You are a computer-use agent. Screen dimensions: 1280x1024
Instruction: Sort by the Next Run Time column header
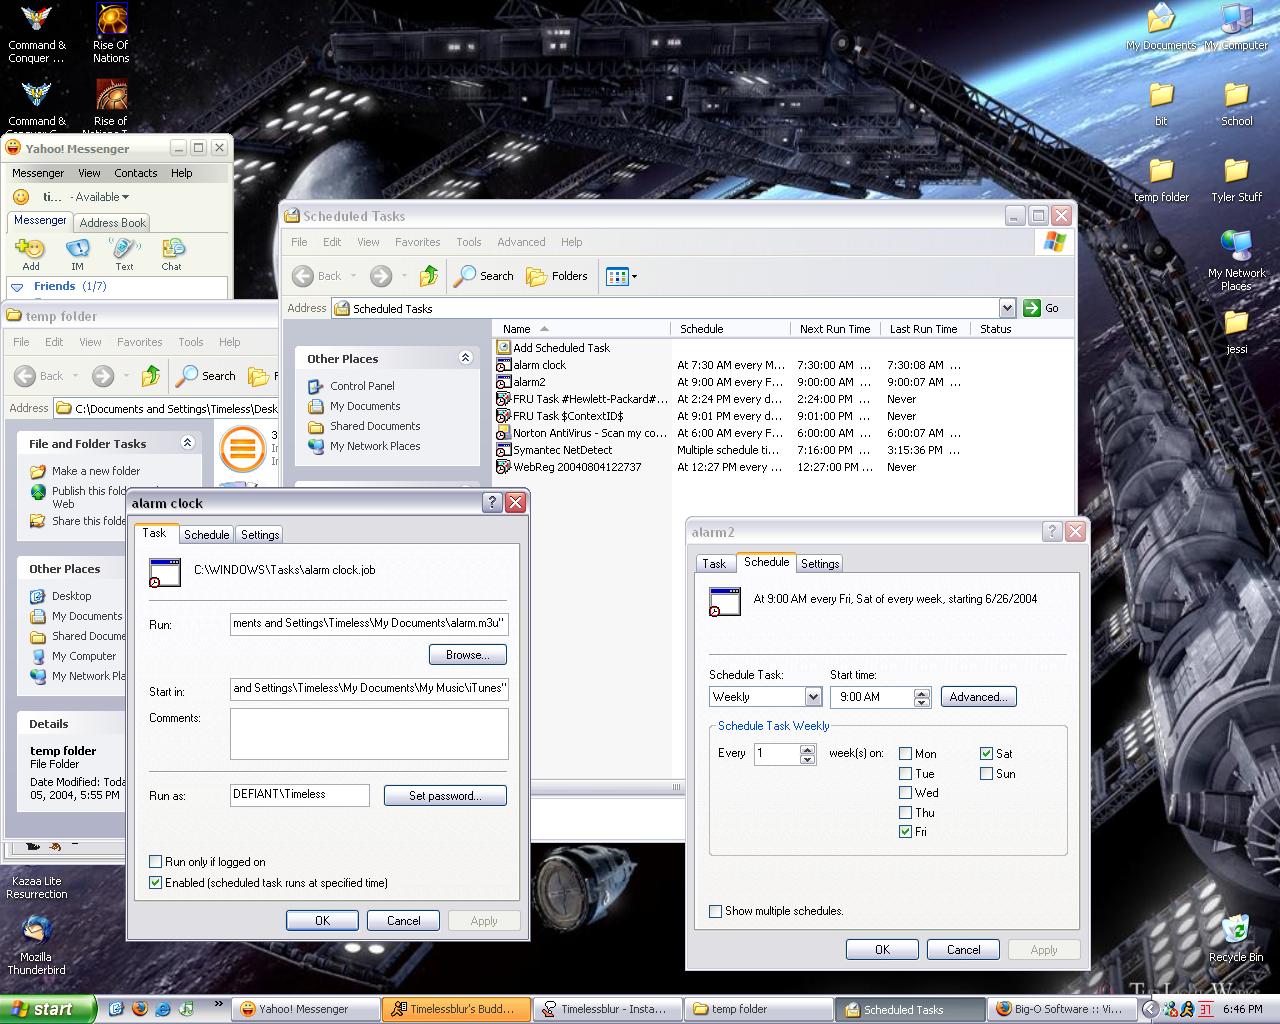coord(834,329)
